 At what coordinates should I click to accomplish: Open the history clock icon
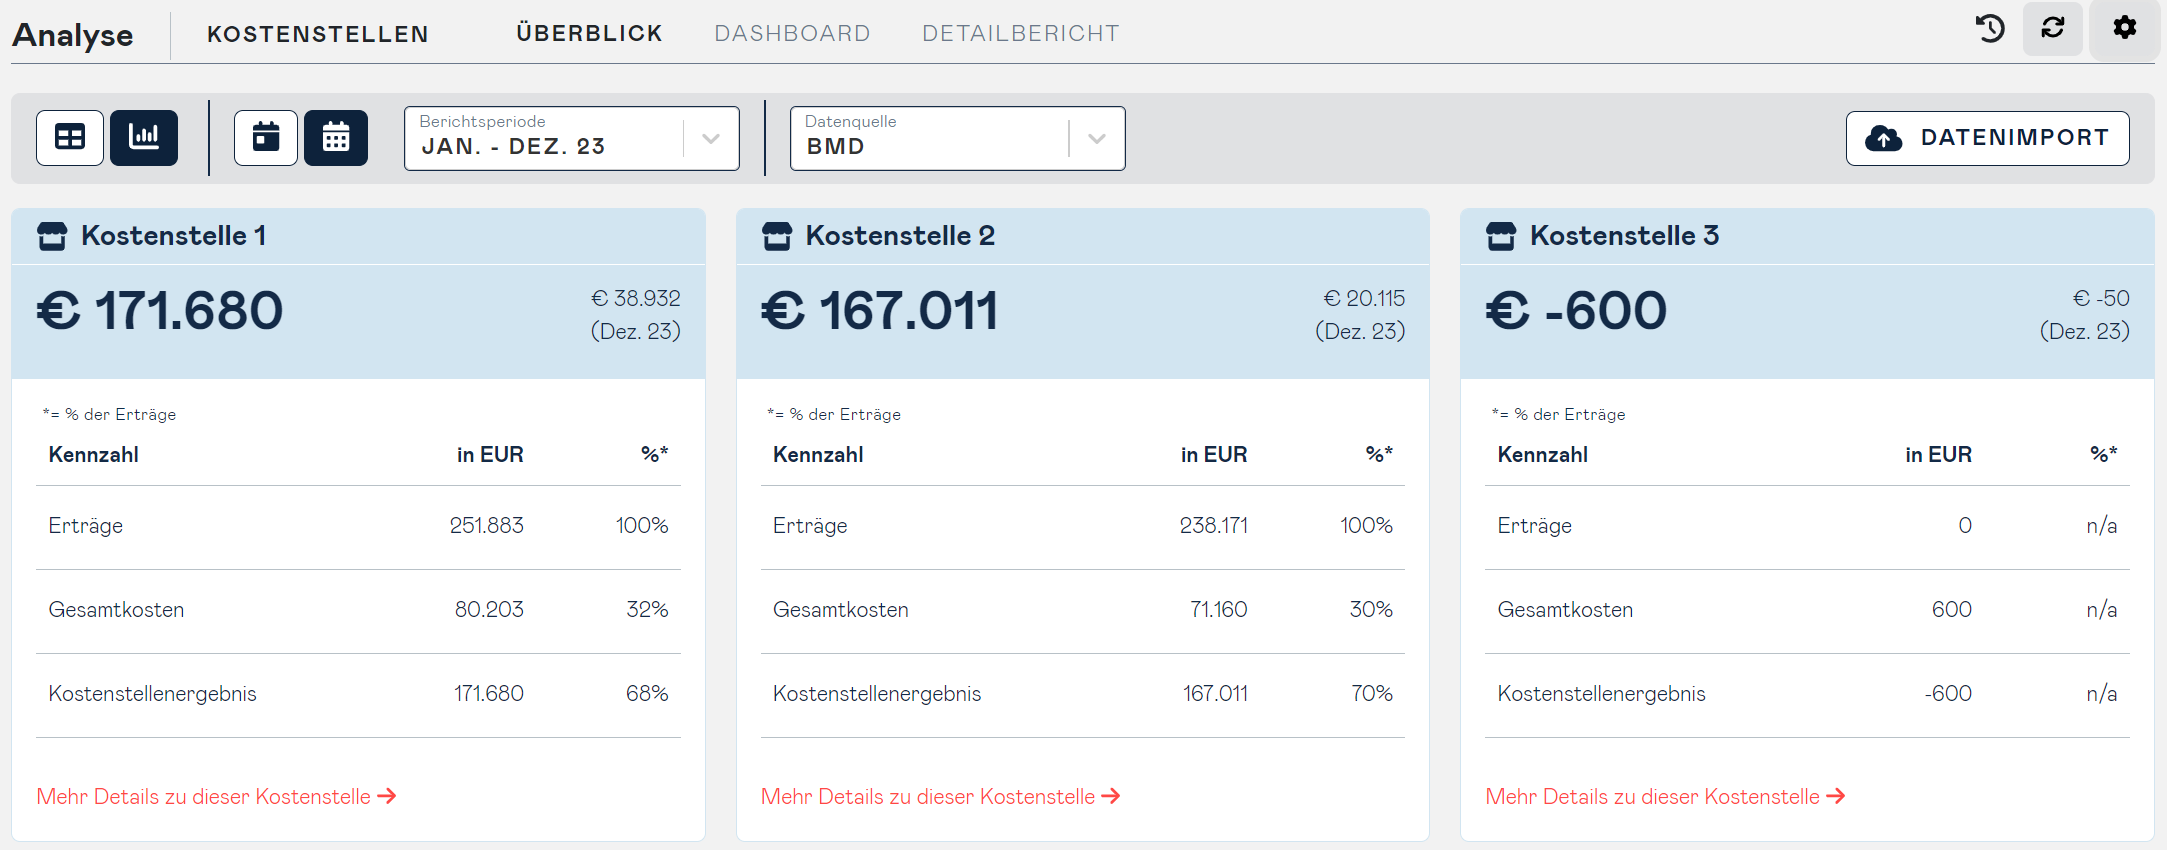point(1990,28)
